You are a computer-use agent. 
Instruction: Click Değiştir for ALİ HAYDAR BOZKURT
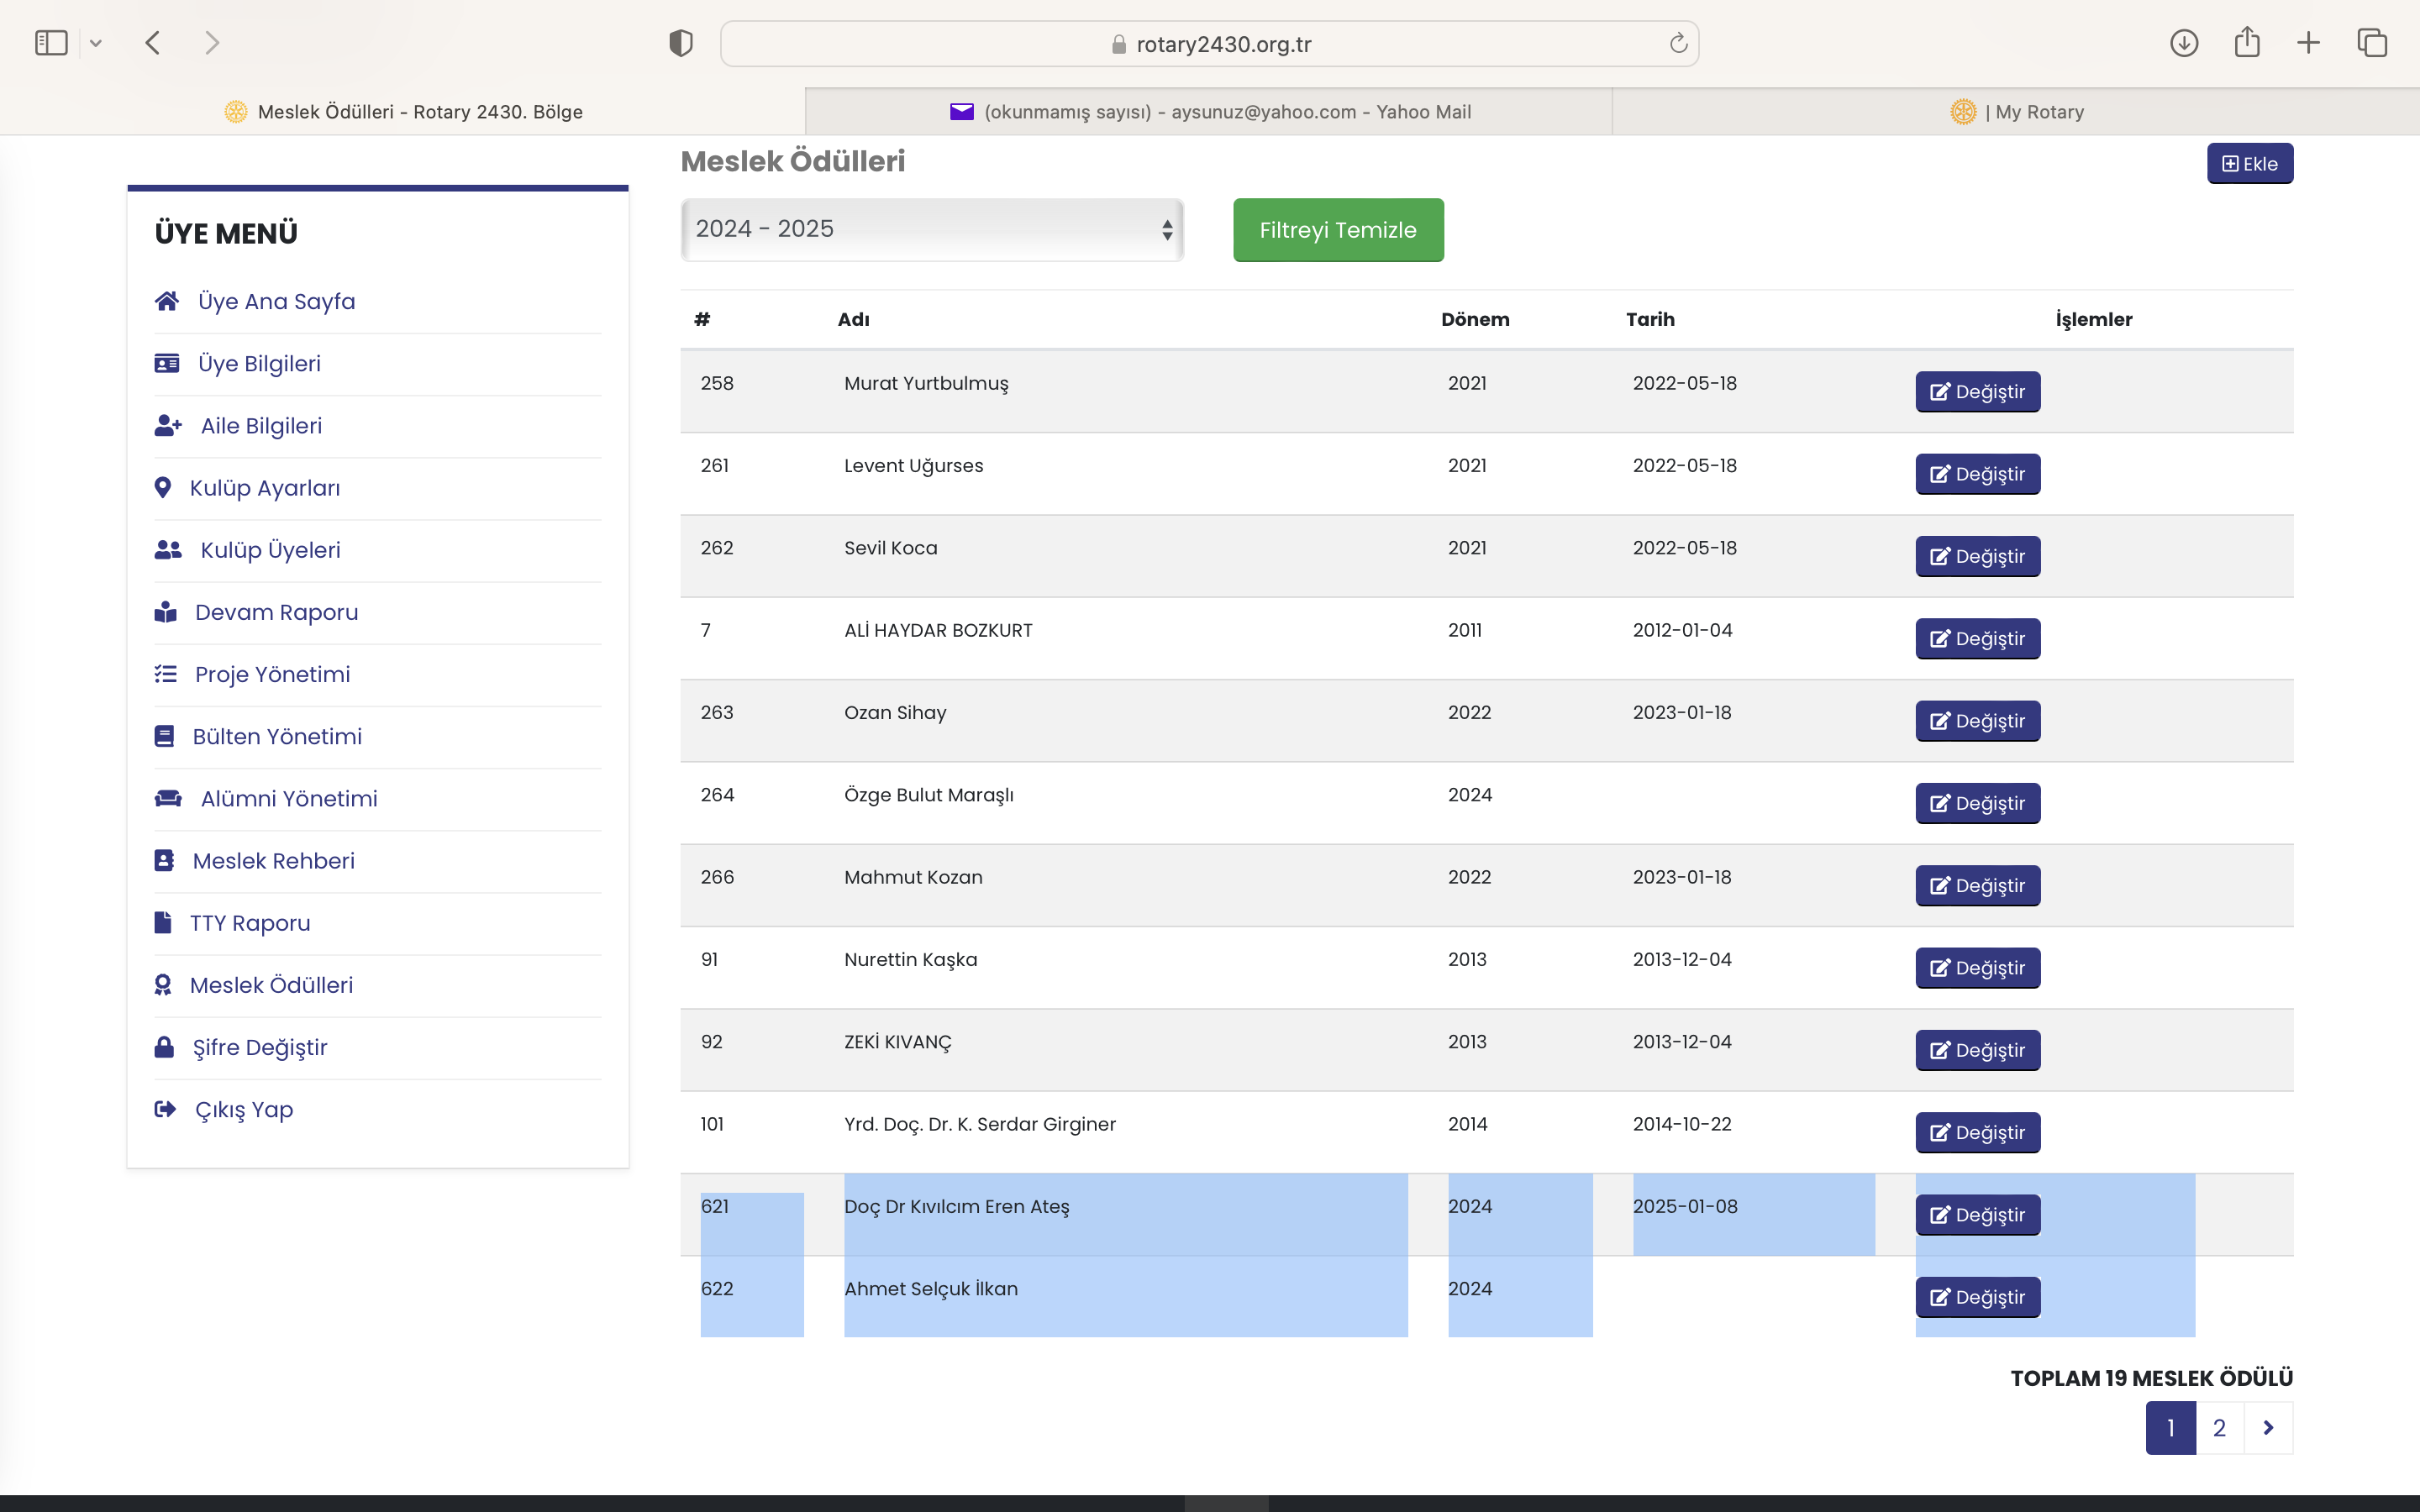[1977, 639]
